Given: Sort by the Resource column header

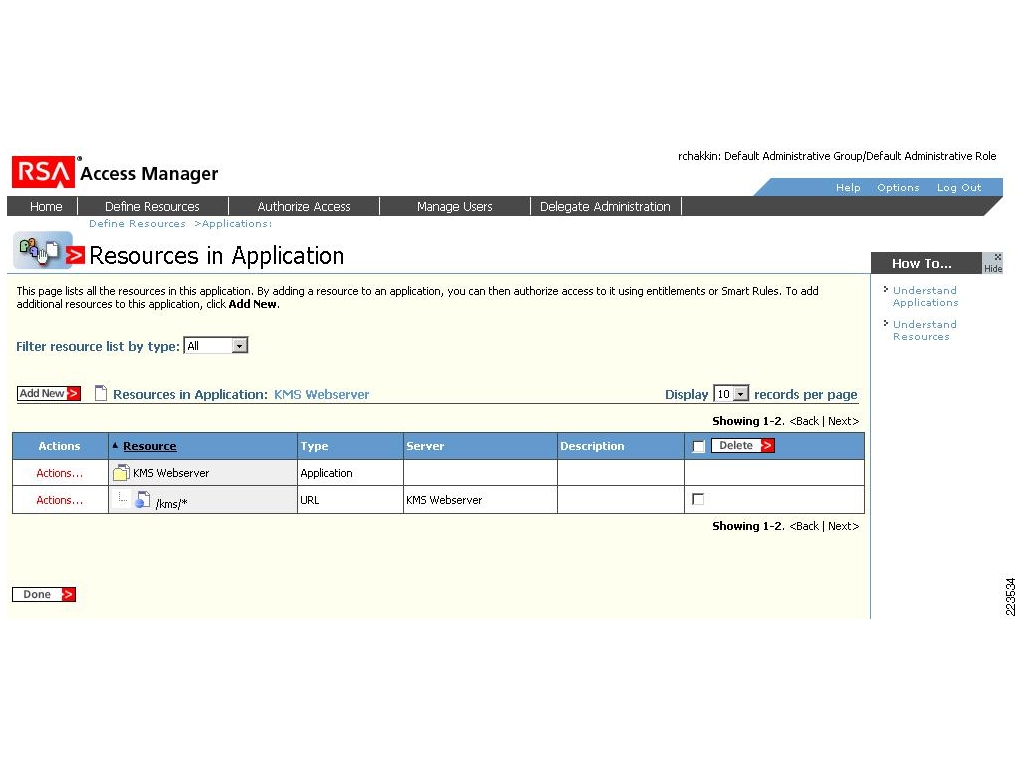Looking at the screenshot, I should pyautogui.click(x=150, y=446).
